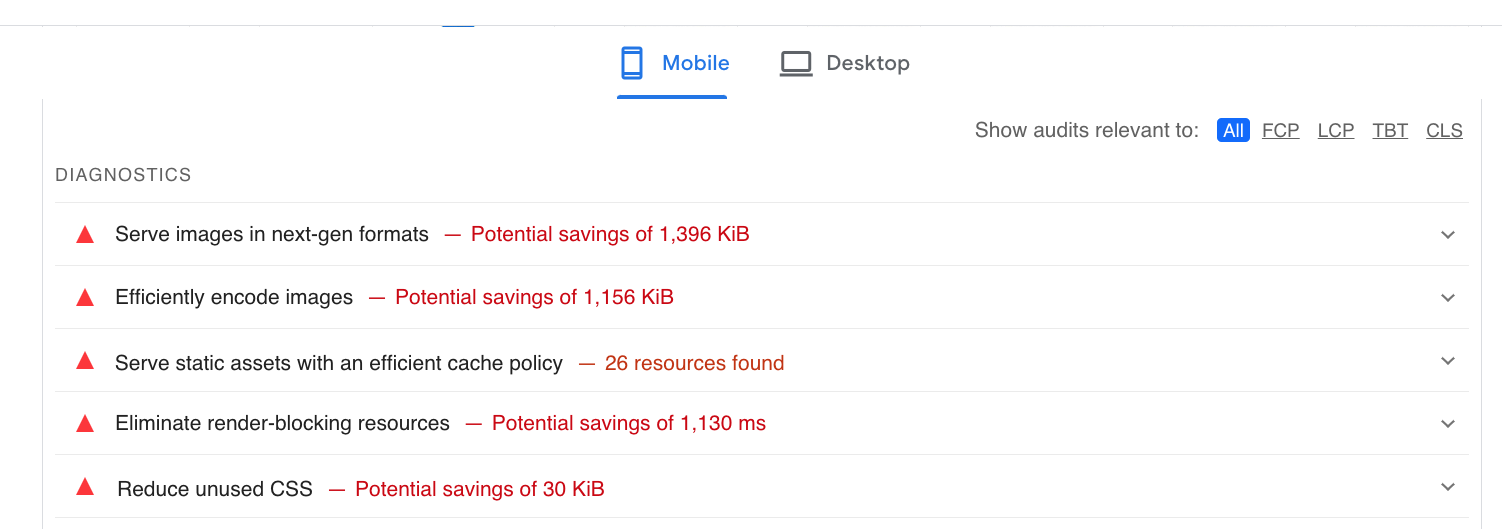Expand efficient cache policy audit chevron
Image resolution: width=1502 pixels, height=529 pixels.
click(x=1447, y=361)
